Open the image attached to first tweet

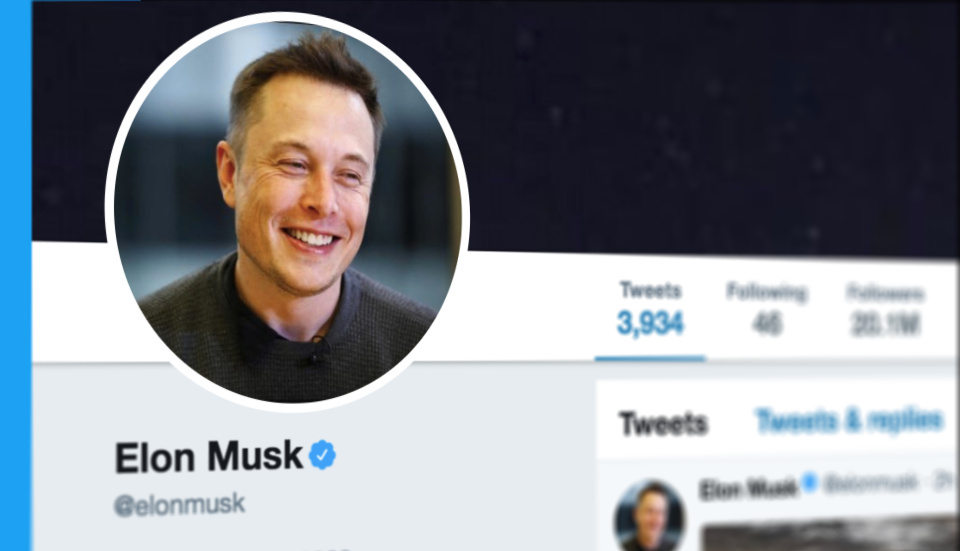click(830, 534)
